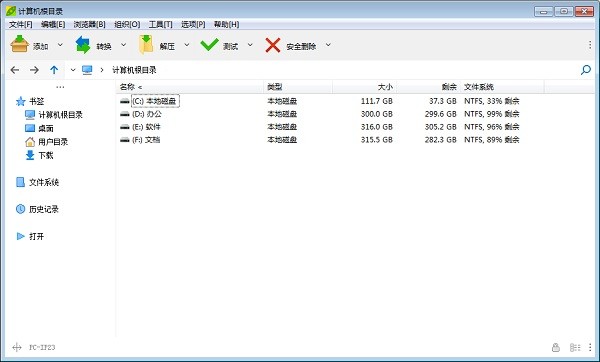
Task: Click the 桌面 desktop icon in sidebar
Action: 30,128
